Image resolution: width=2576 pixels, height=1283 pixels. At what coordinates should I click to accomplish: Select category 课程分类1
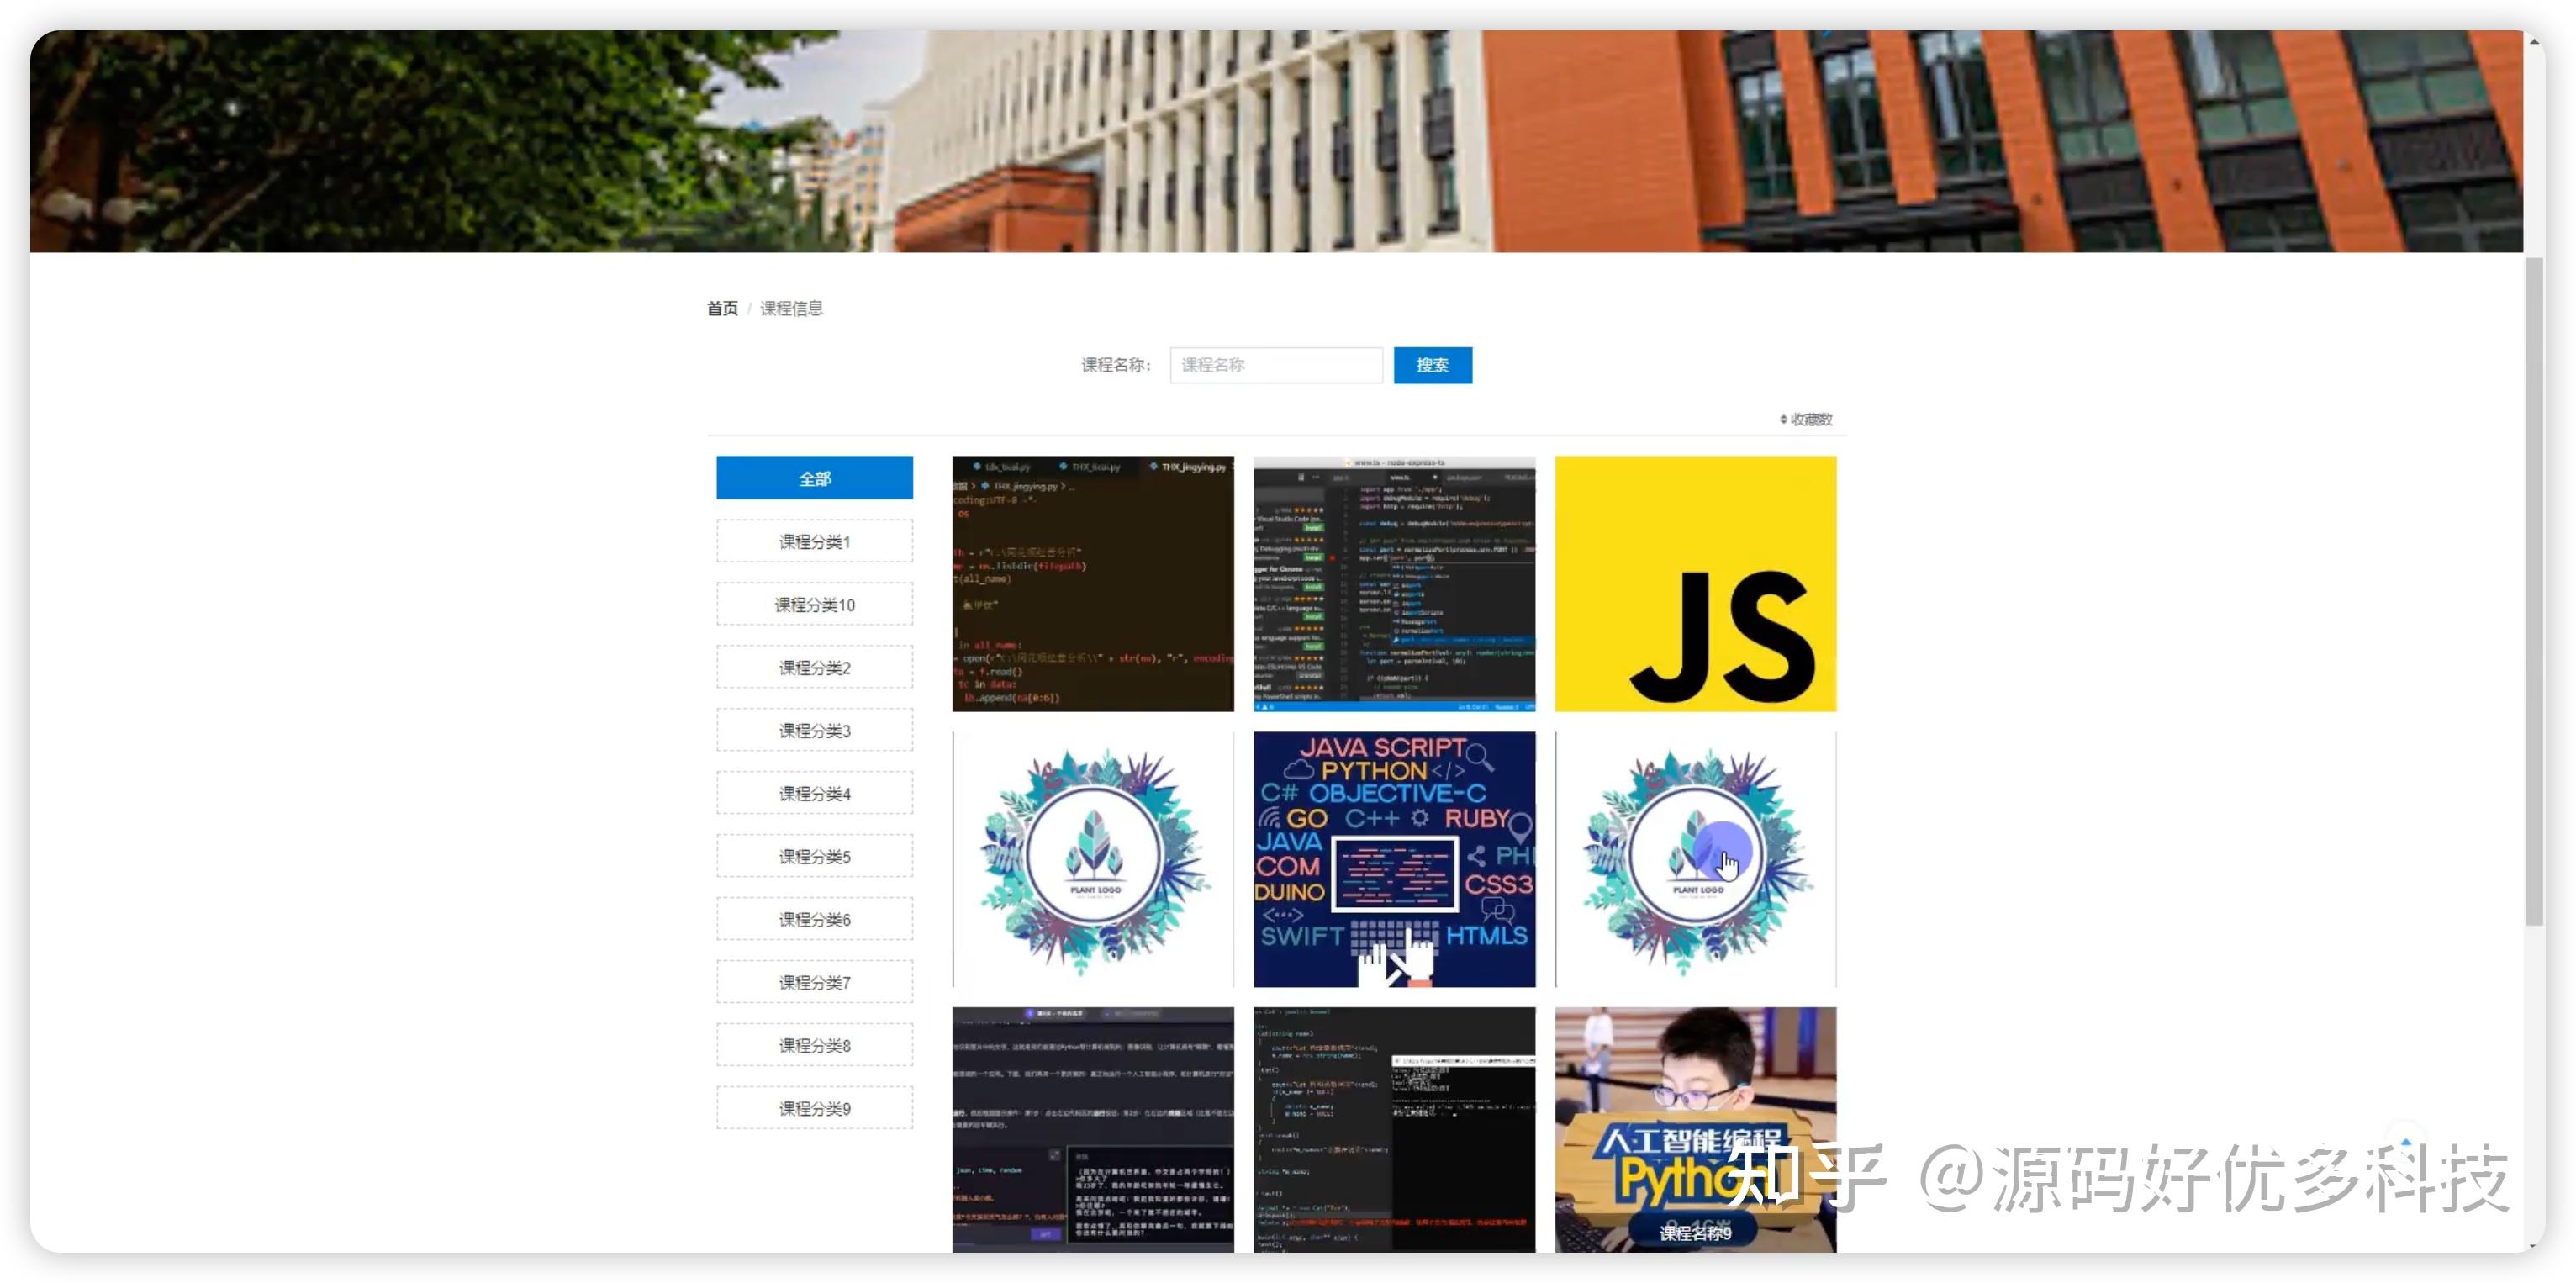pos(814,541)
